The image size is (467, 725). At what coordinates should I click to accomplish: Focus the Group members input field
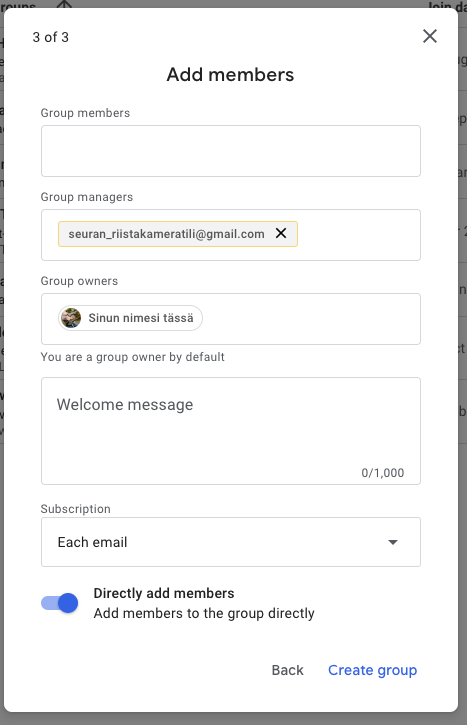tap(231, 151)
